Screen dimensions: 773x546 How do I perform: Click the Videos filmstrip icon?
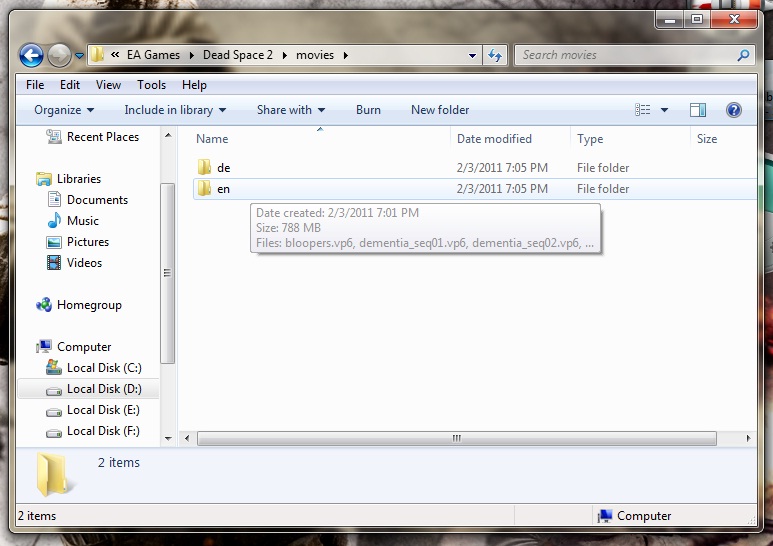click(54, 263)
